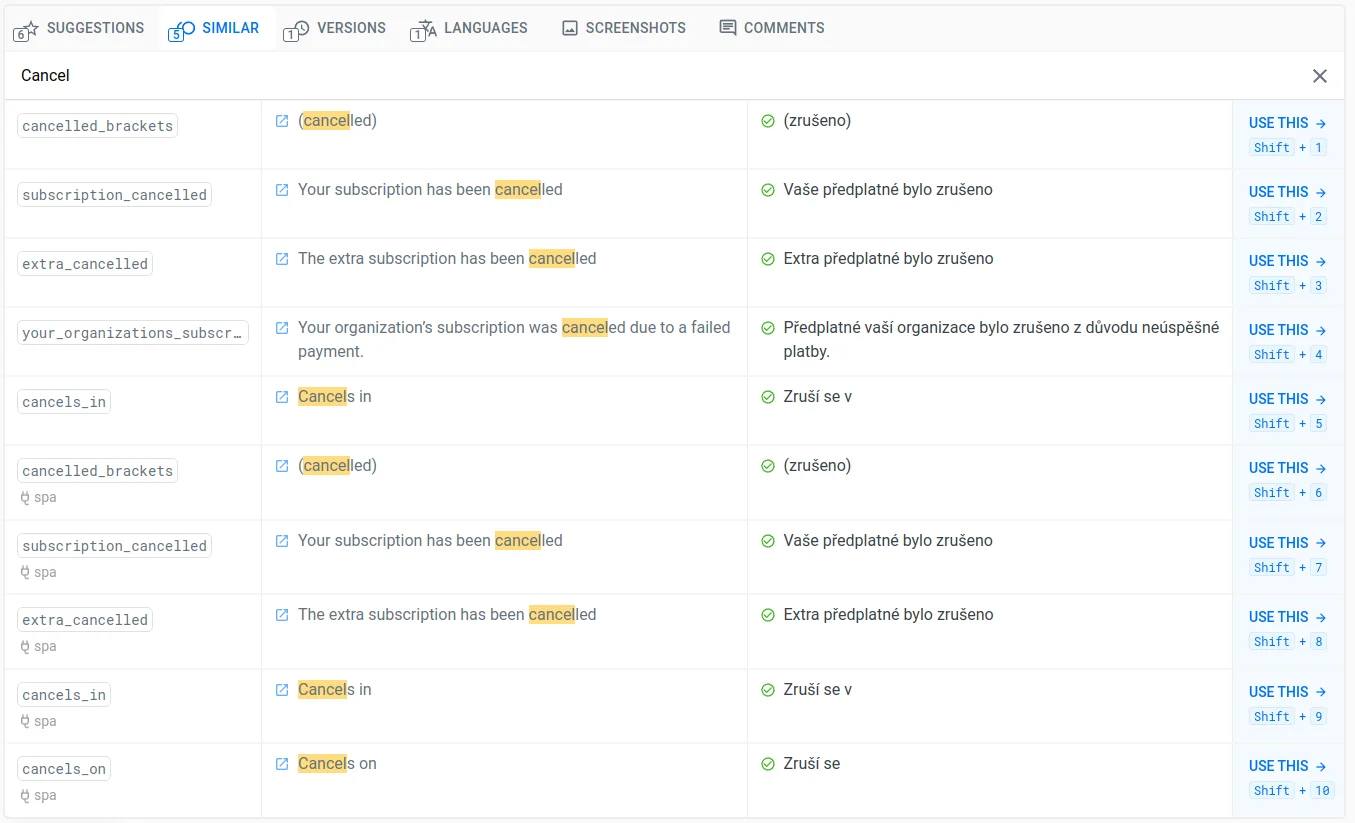Click 'USE THIS' for Shift+4 organization row

(x=1287, y=330)
